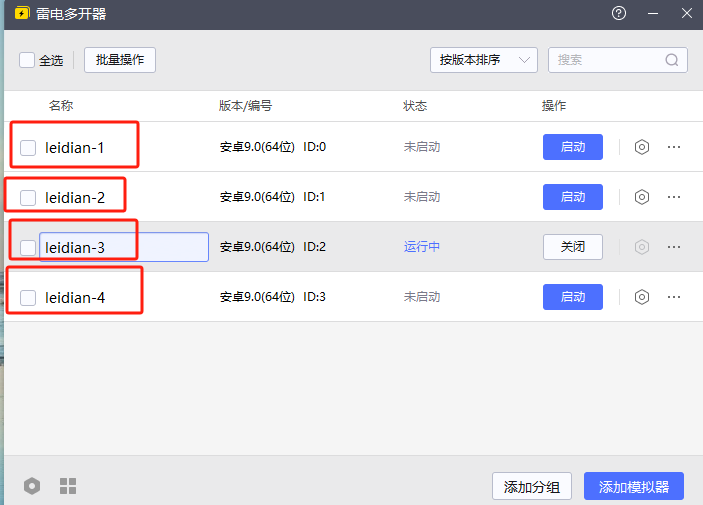This screenshot has height=505, width=703.
Task: Close leidian-3 with 关闭 button
Action: 573,247
